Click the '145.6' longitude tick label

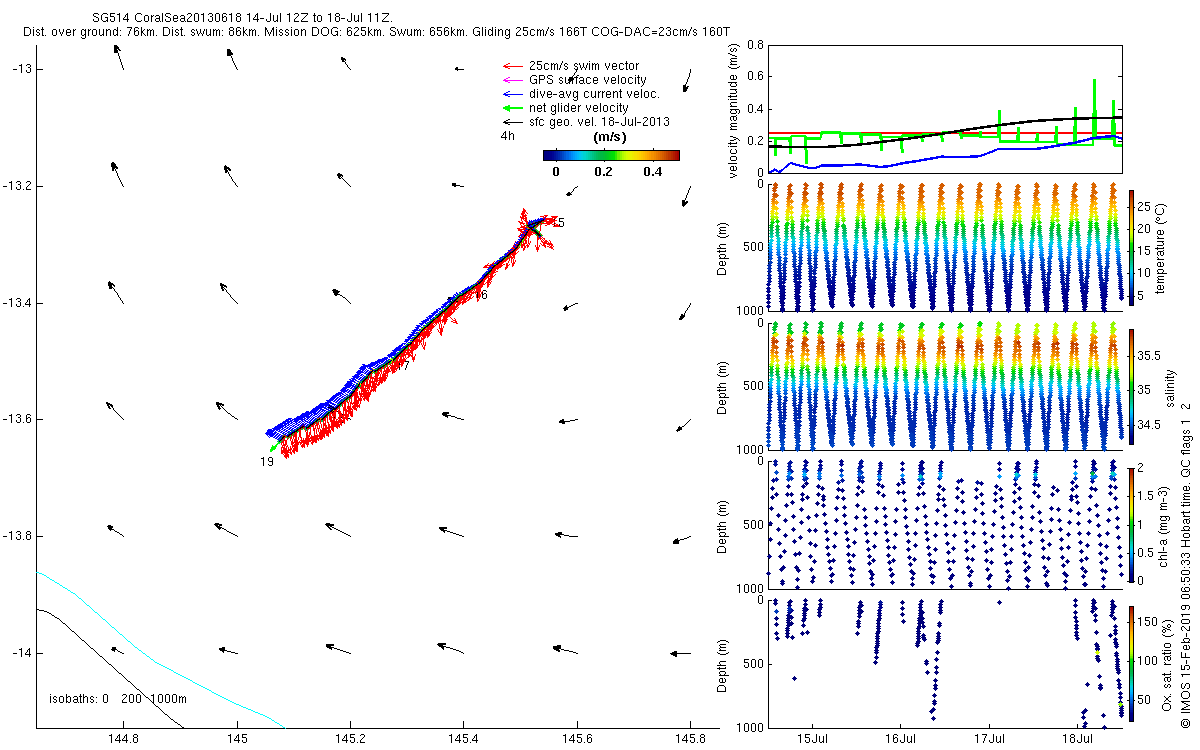(x=577, y=740)
